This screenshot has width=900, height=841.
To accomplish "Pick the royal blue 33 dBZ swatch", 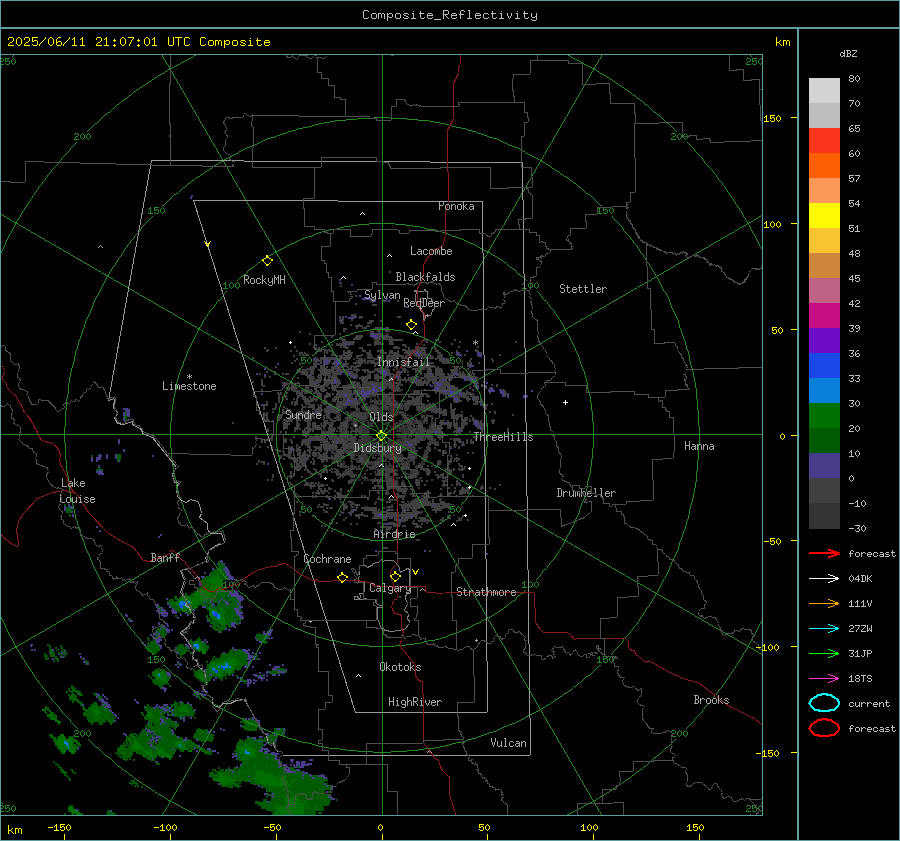I will pyautogui.click(x=824, y=366).
